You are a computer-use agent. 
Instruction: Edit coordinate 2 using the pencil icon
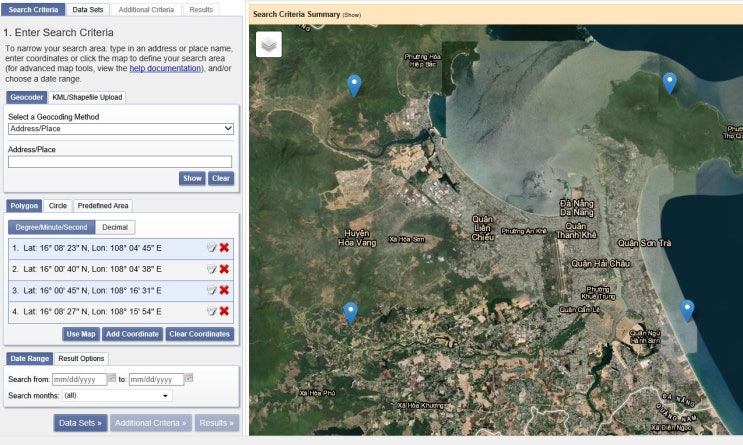point(211,269)
